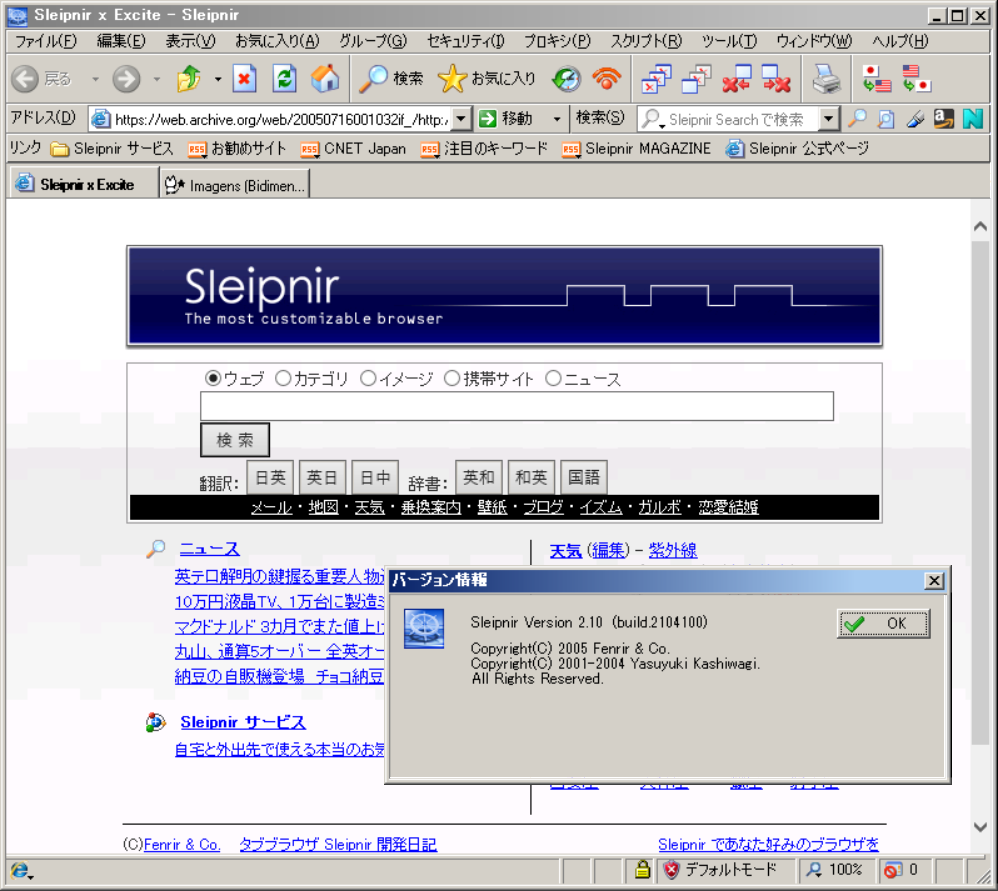Open the Forward button history dropdown
Screen dimensions: 998x891
click(x=157, y=80)
